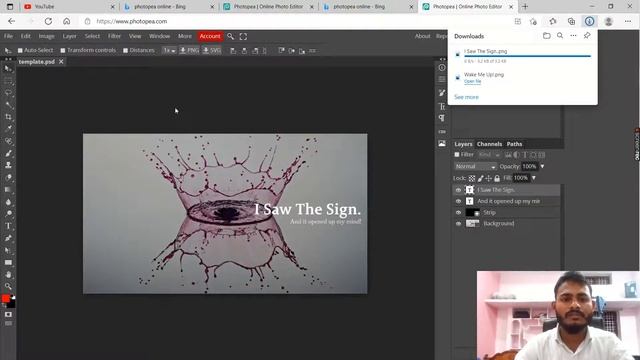The height and width of the screenshot is (360, 640).
Task: Select the Crop tool
Action: (x=8, y=117)
